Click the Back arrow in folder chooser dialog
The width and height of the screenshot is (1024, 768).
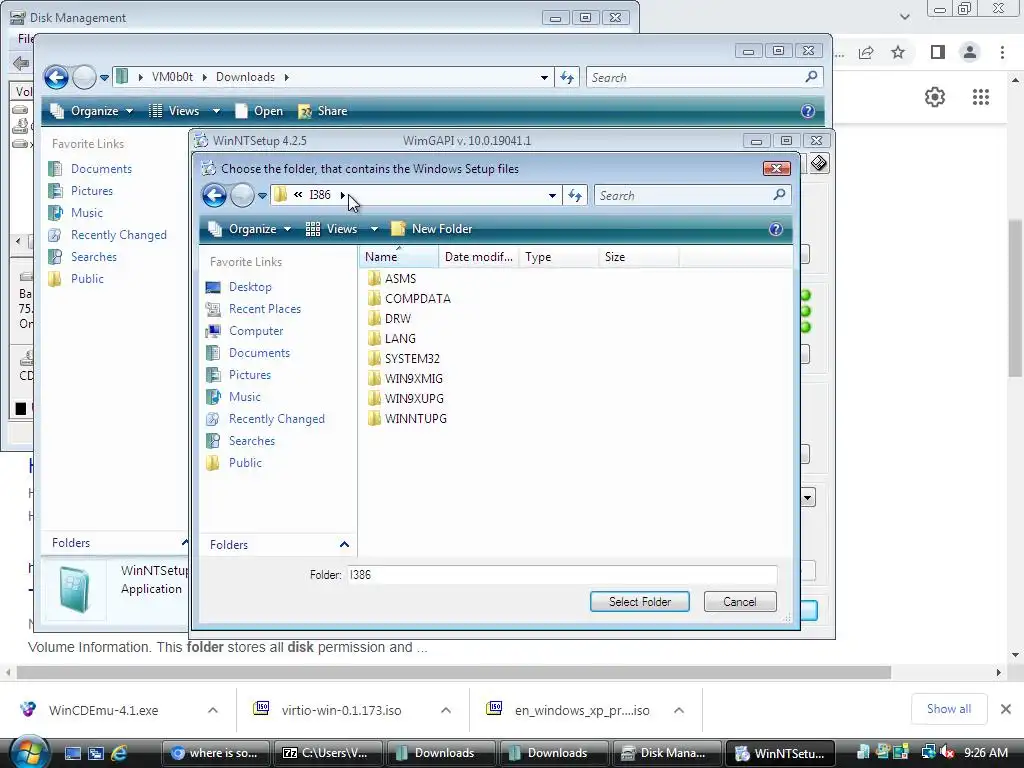[x=214, y=195]
